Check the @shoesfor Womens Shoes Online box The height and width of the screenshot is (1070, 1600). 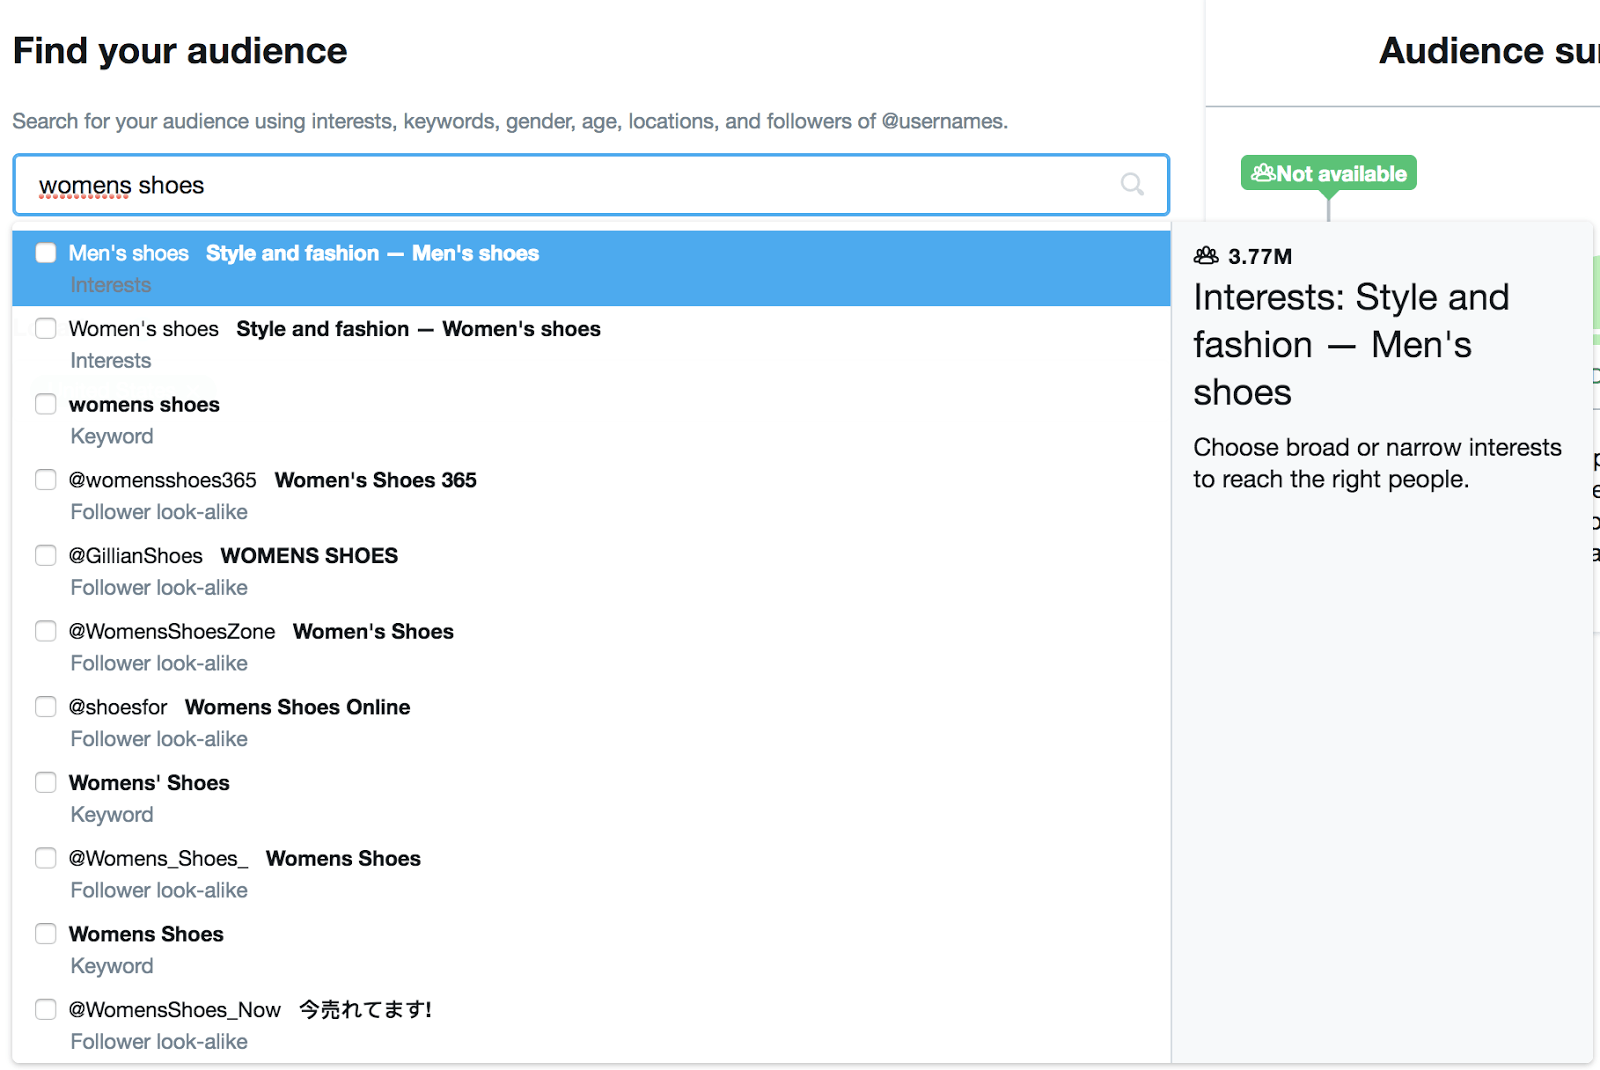coord(46,707)
